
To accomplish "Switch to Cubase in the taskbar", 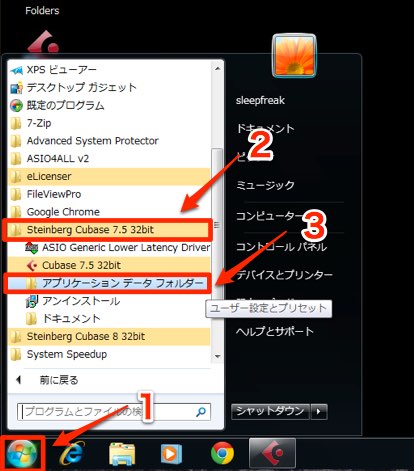I will [x=272, y=453].
